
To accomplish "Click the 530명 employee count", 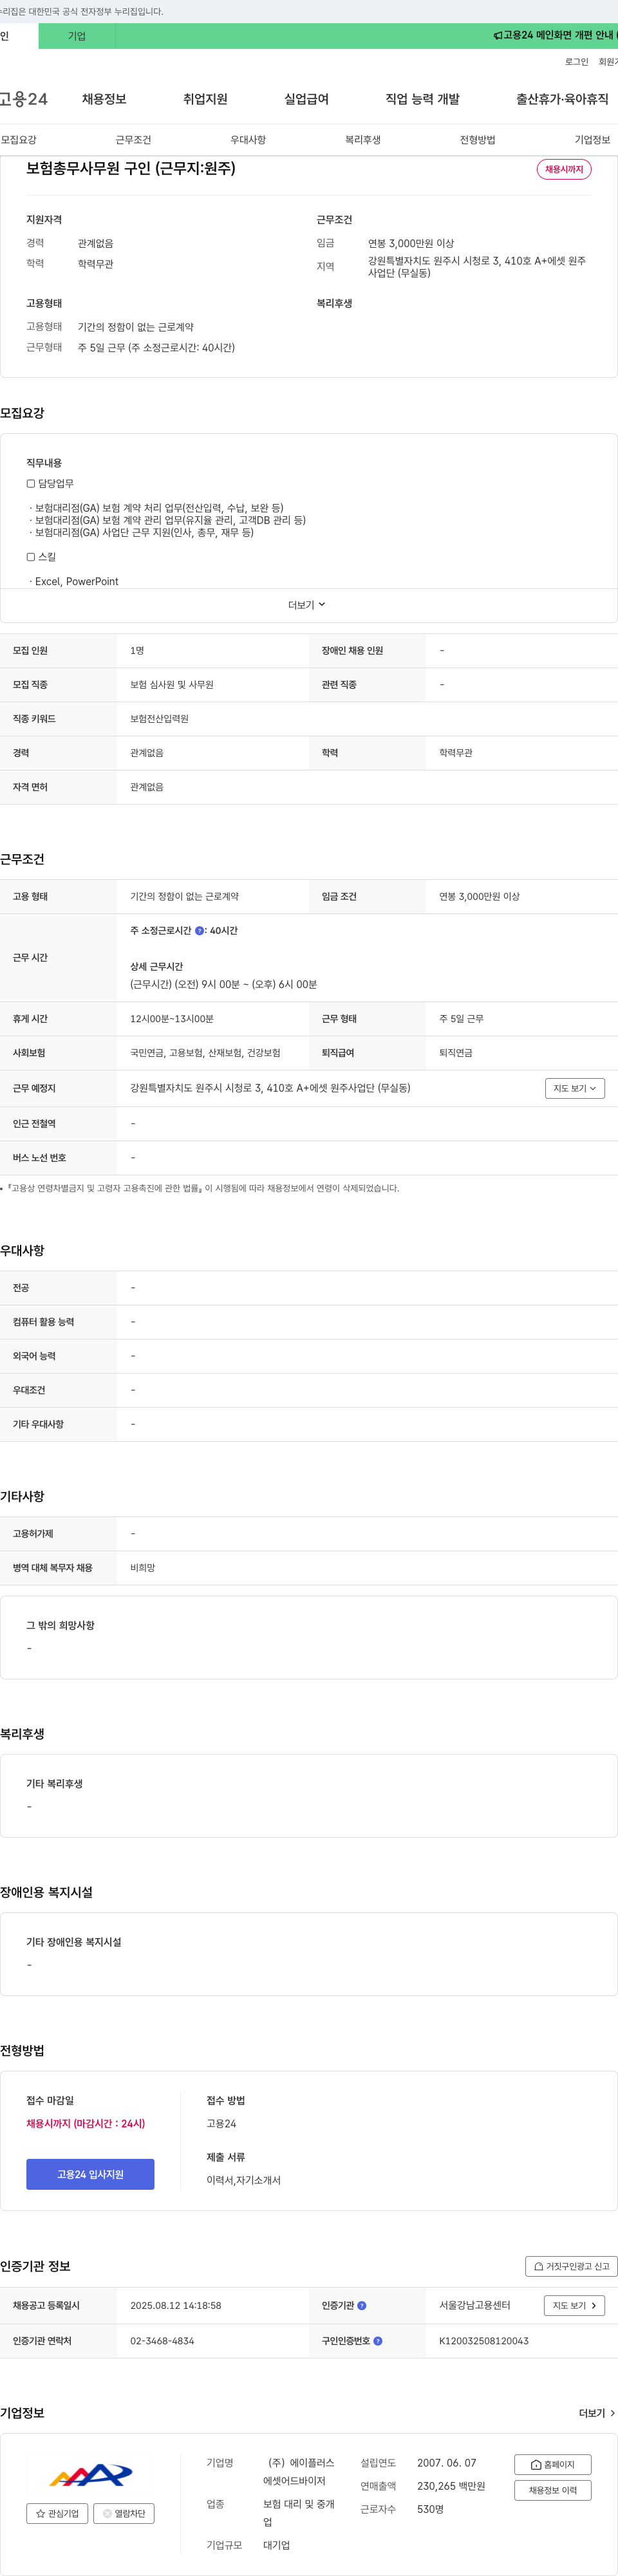I will 431,2509.
